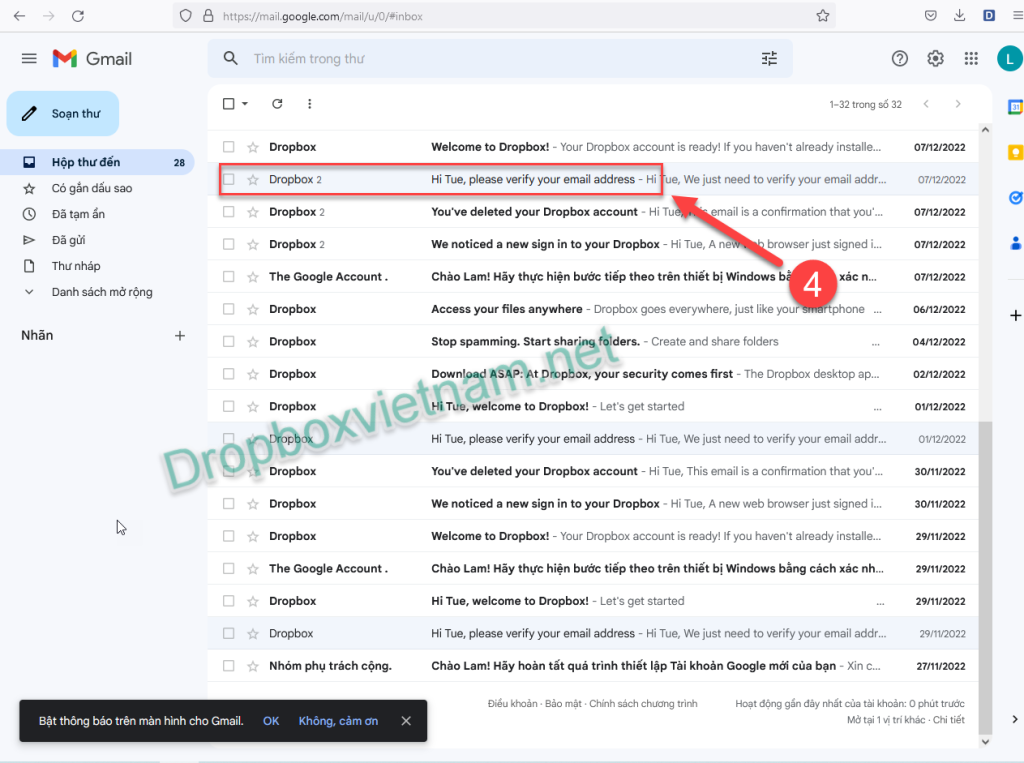Open the Contacts side panel
Screen dimensions: 1024x763
1015,244
